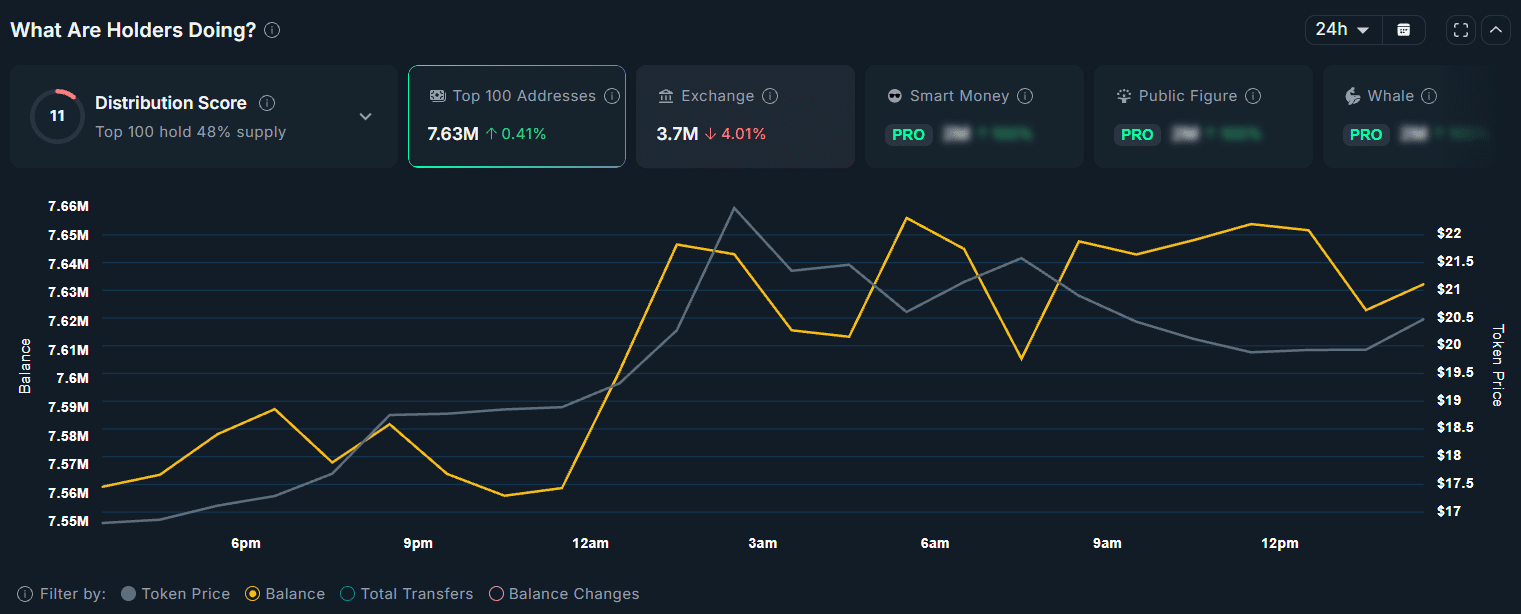Click the What Are Holders Doing heading
Viewport: 1521px width, 614px height.
coord(130,29)
